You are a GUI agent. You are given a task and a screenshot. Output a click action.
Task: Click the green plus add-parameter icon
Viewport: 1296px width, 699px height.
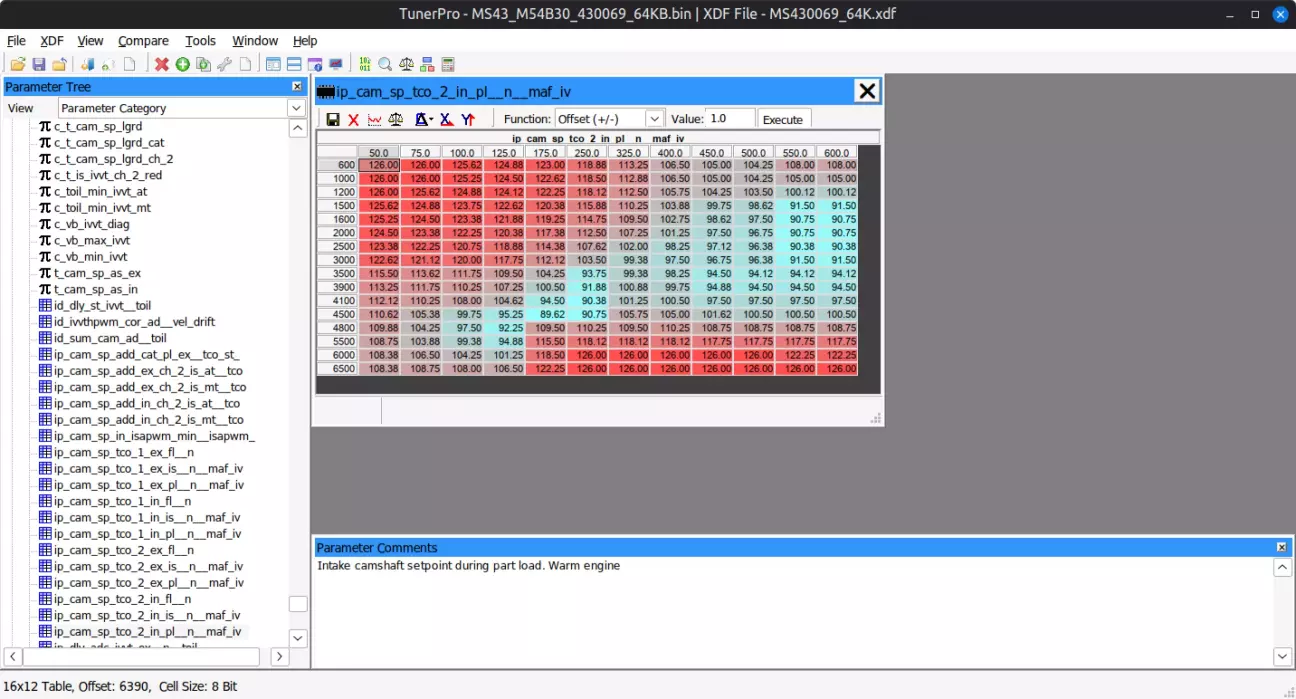(x=182, y=65)
